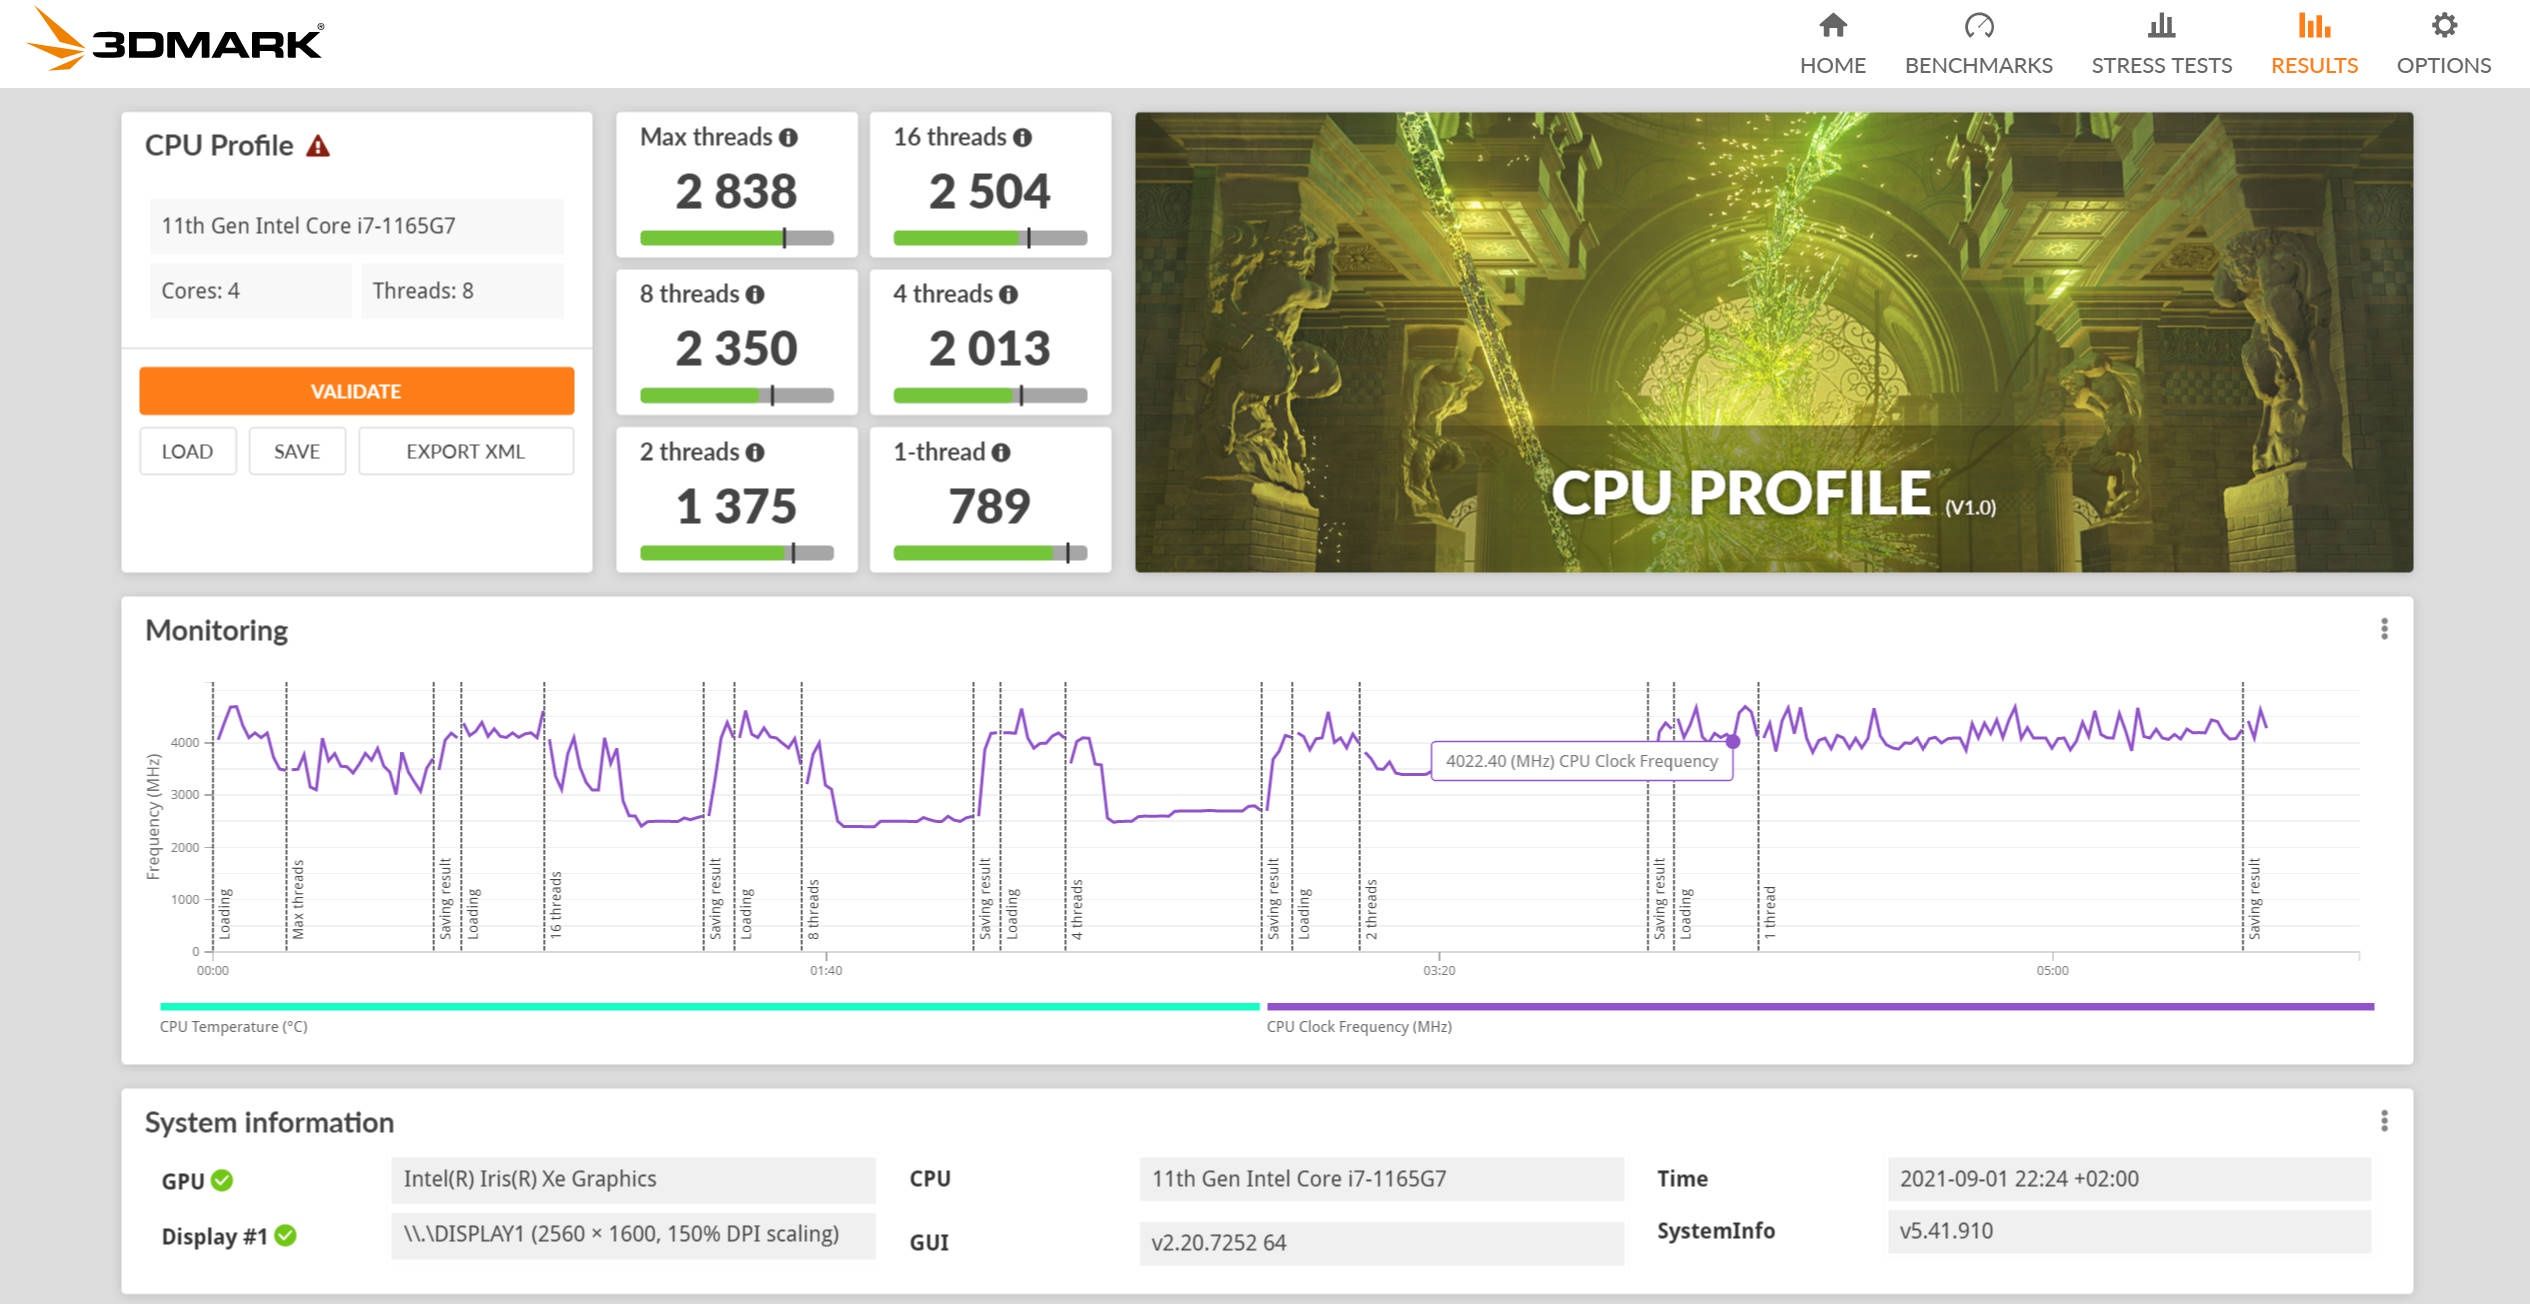Open the Monitoring panel three-dot menu
This screenshot has width=2530, height=1304.
coord(2384,629)
